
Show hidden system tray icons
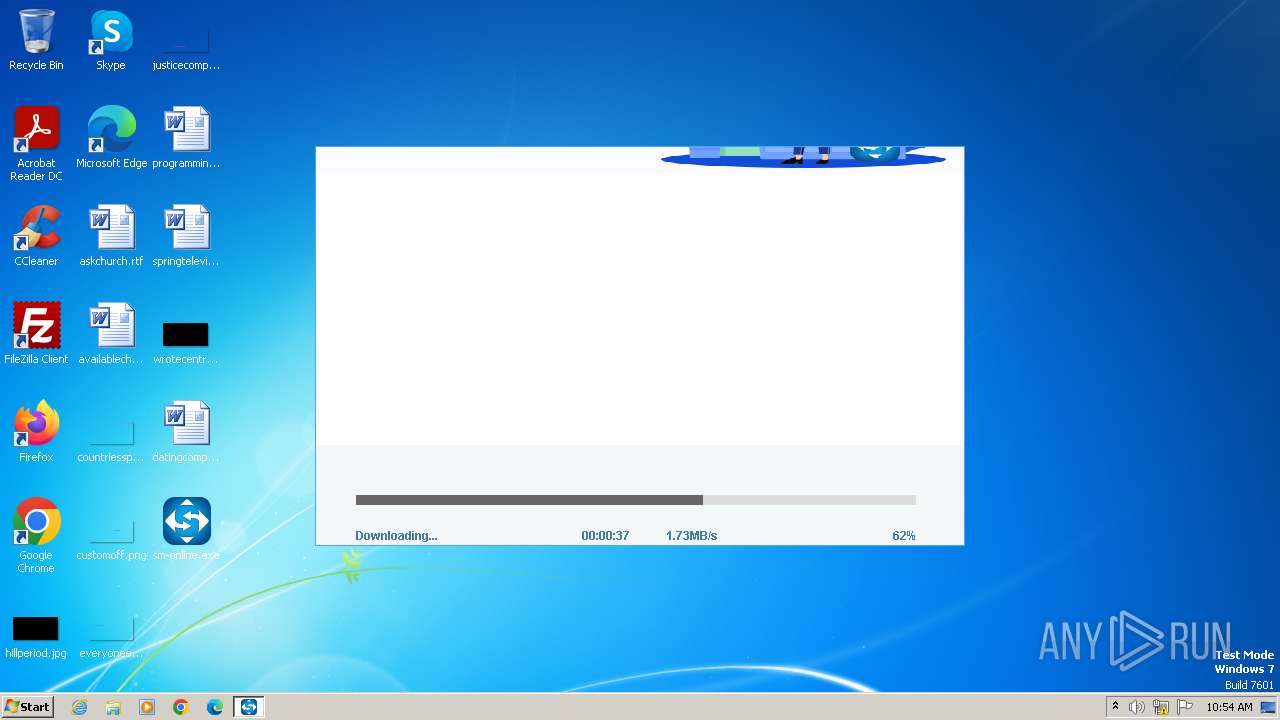pyautogui.click(x=1115, y=707)
